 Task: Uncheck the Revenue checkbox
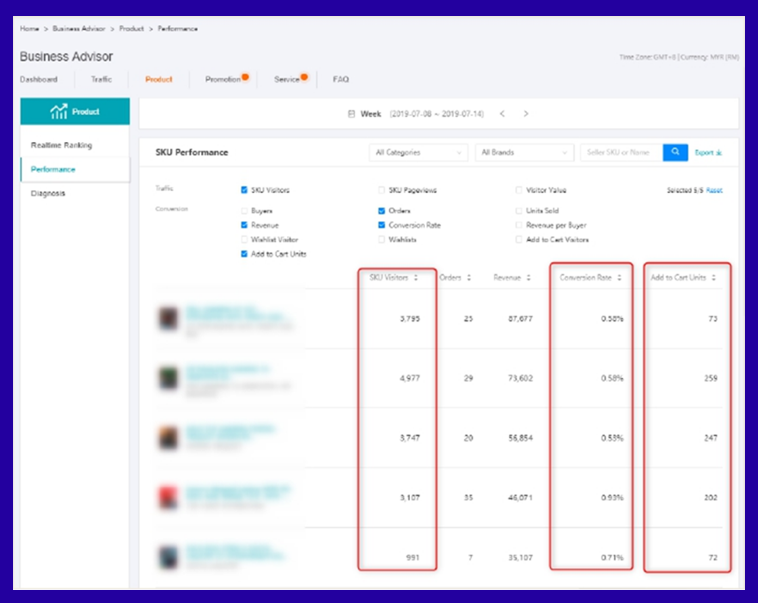pyautogui.click(x=244, y=225)
